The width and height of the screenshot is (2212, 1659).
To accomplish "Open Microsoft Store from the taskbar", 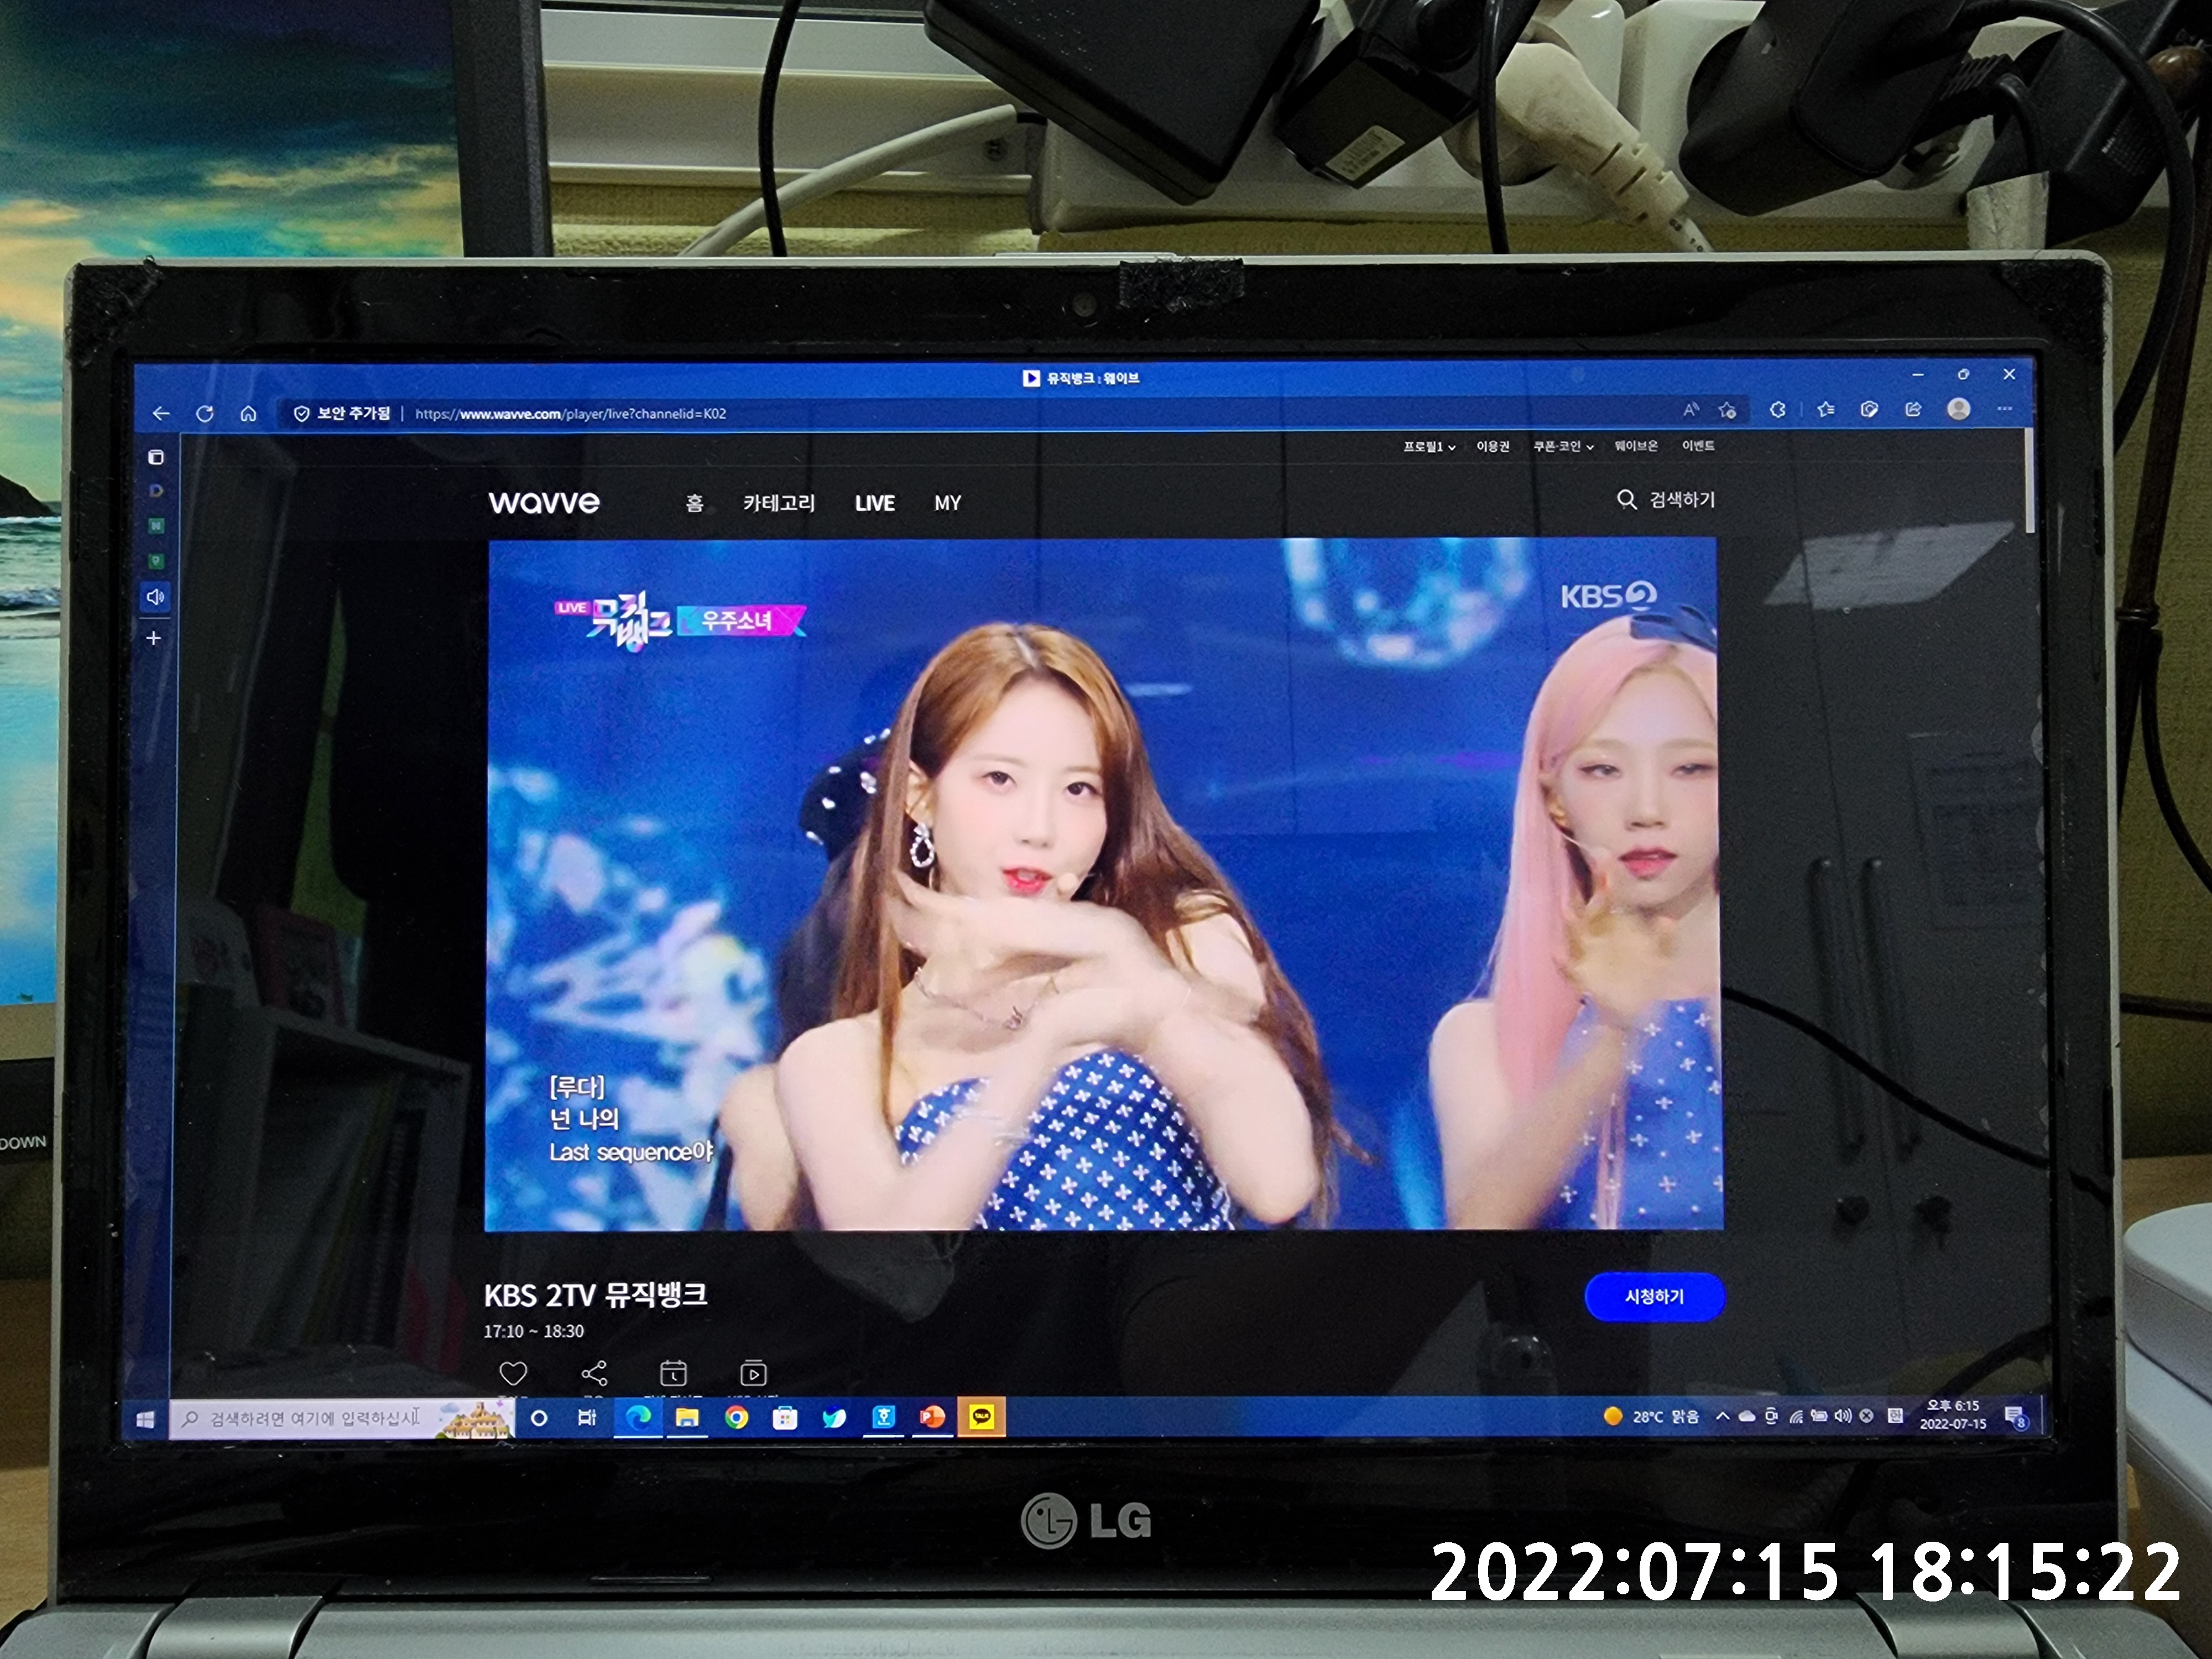I will click(785, 1418).
